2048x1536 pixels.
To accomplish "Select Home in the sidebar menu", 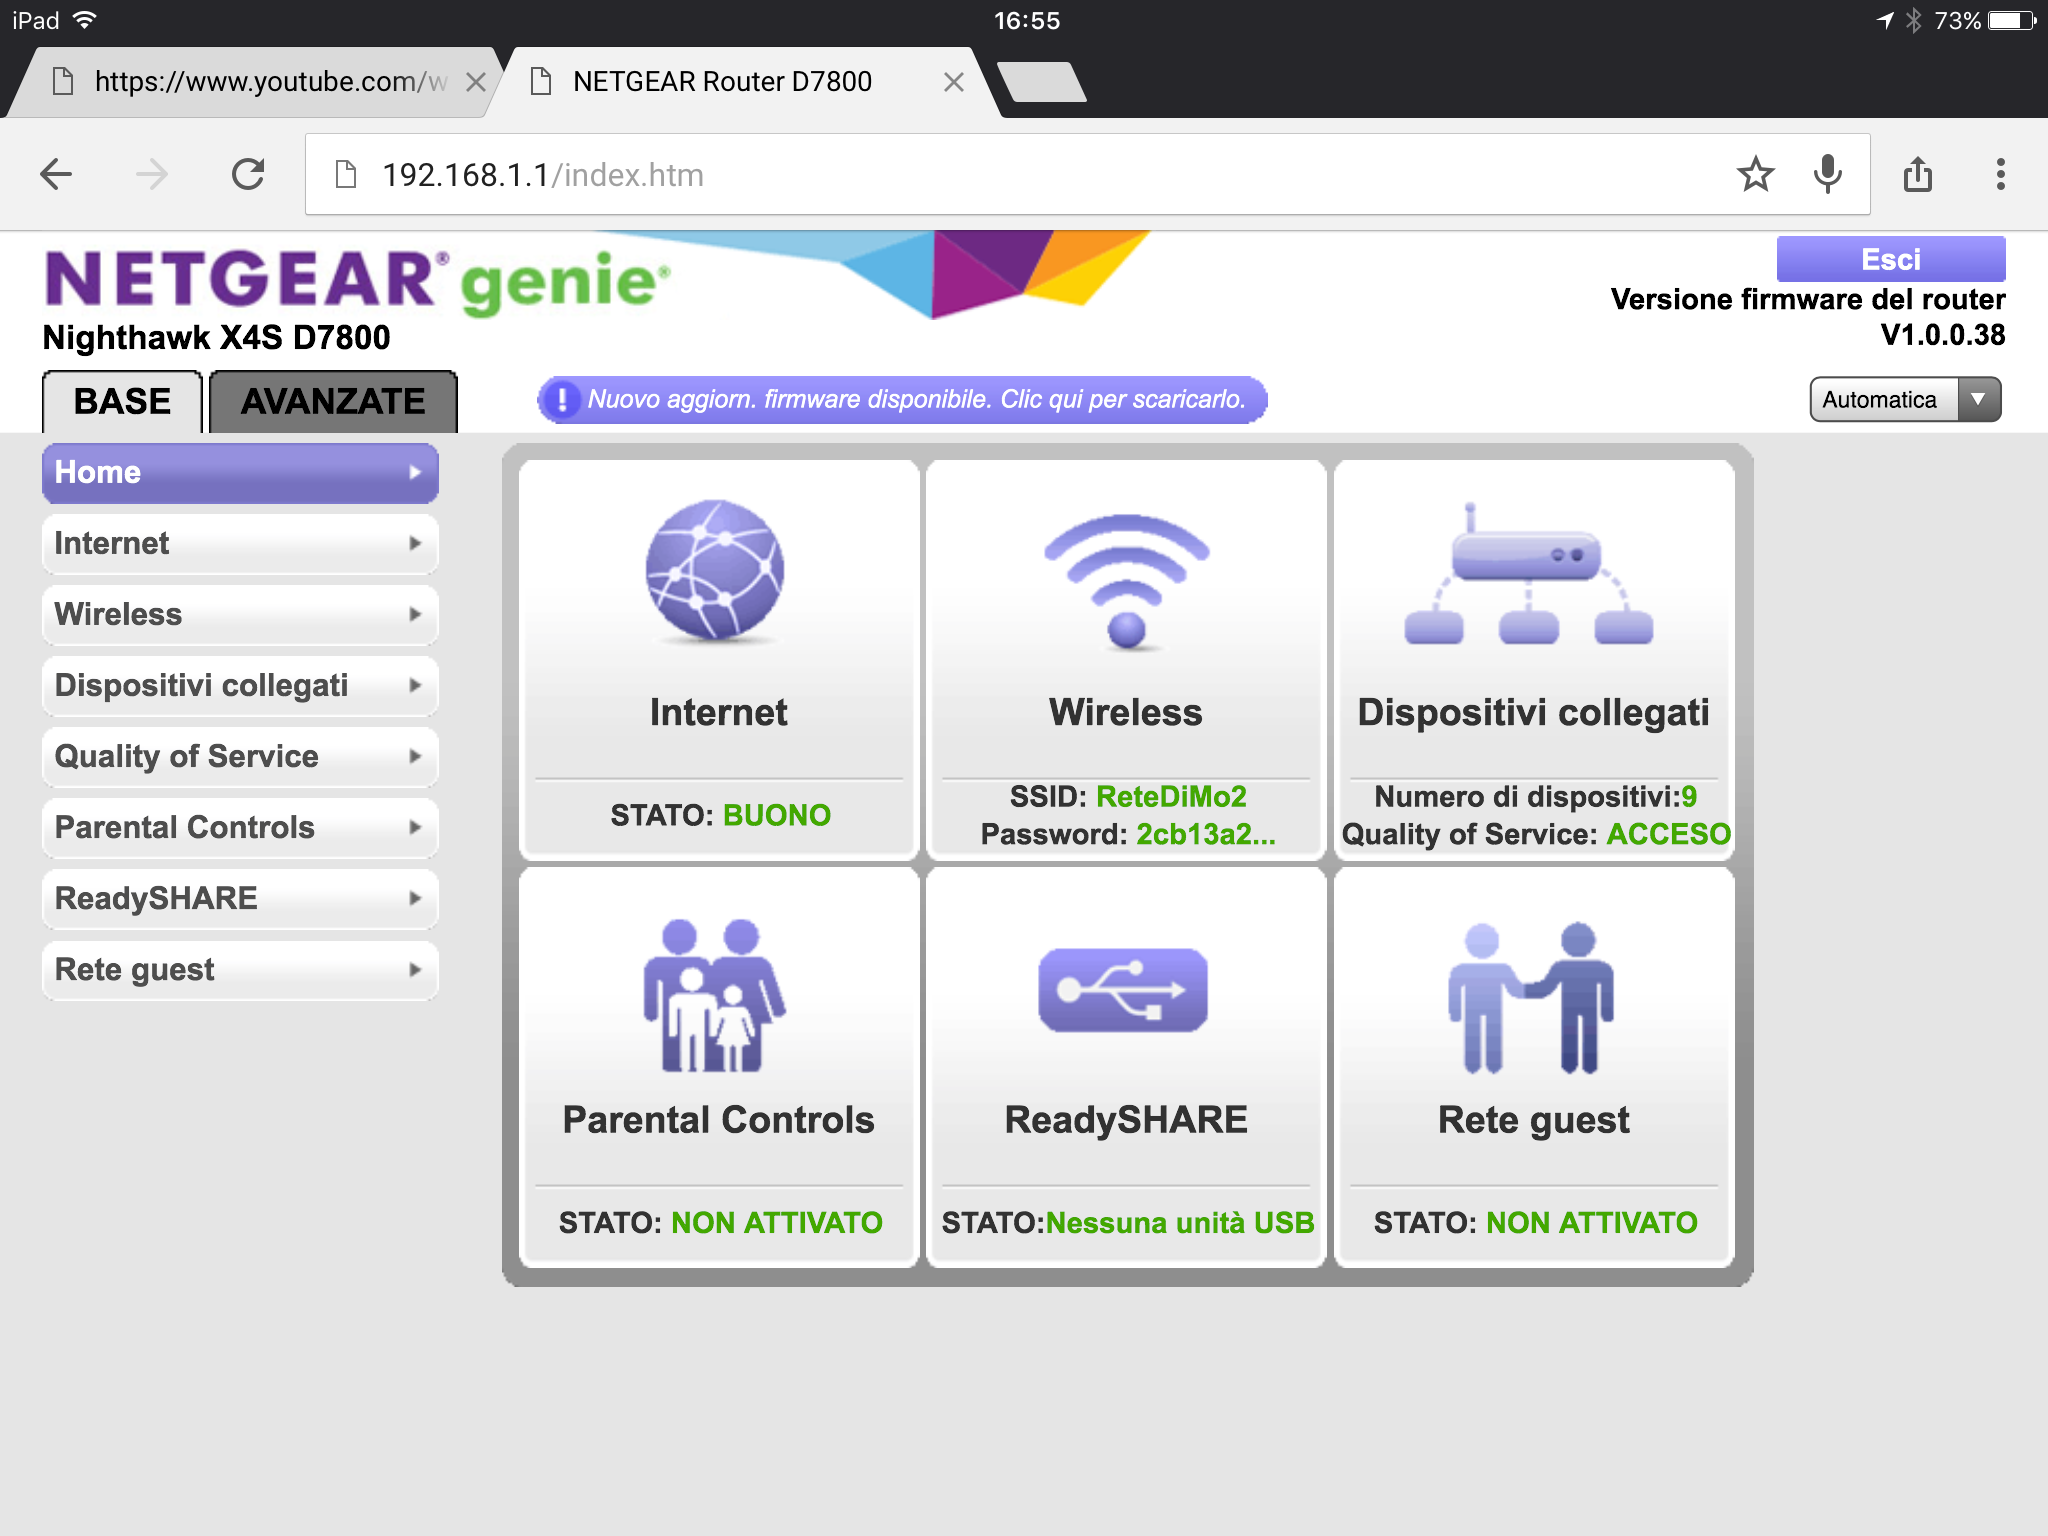I will tap(240, 473).
